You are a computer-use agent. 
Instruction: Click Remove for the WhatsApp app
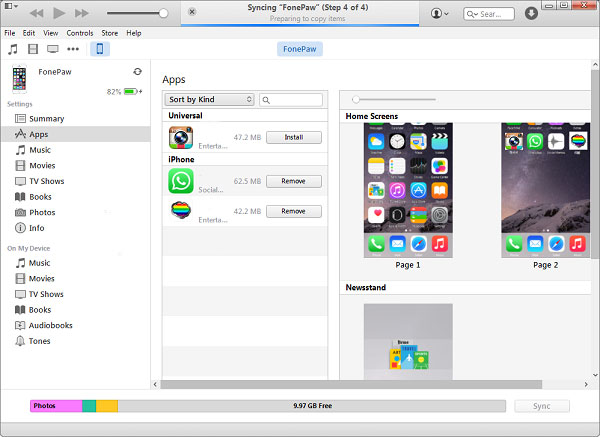pyautogui.click(x=293, y=181)
